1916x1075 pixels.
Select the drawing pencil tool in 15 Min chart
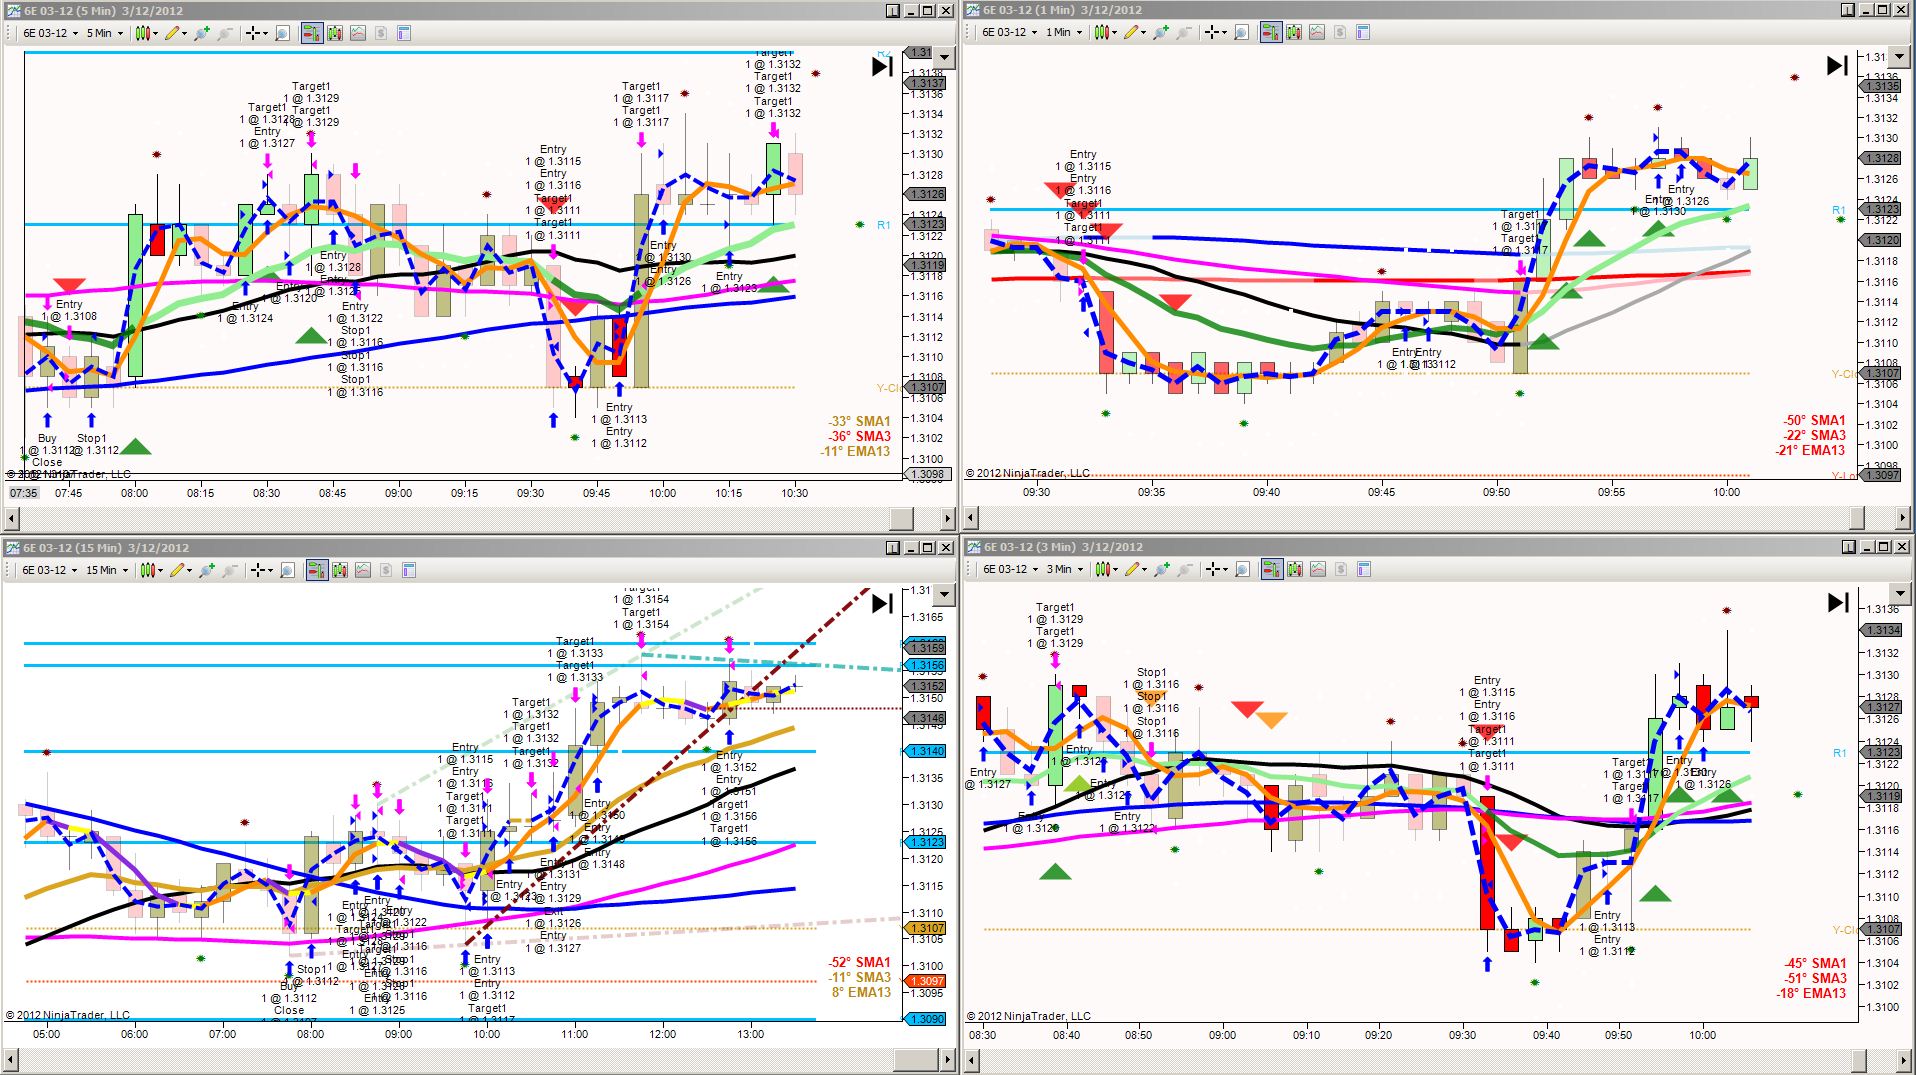179,570
